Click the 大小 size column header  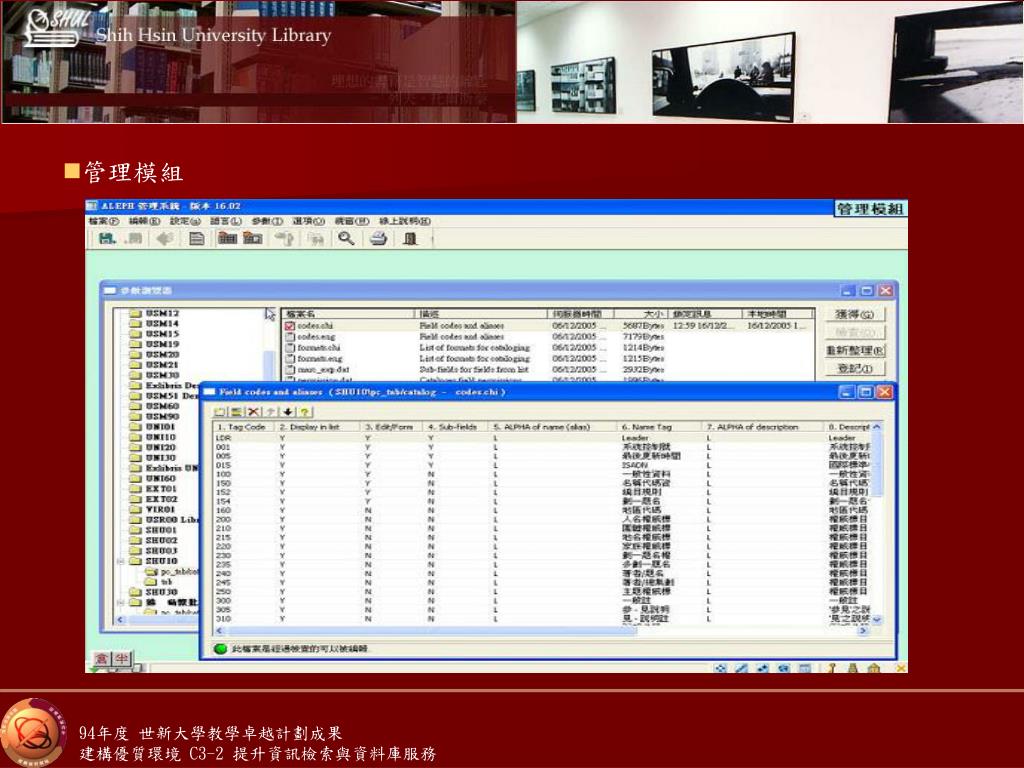tap(641, 314)
